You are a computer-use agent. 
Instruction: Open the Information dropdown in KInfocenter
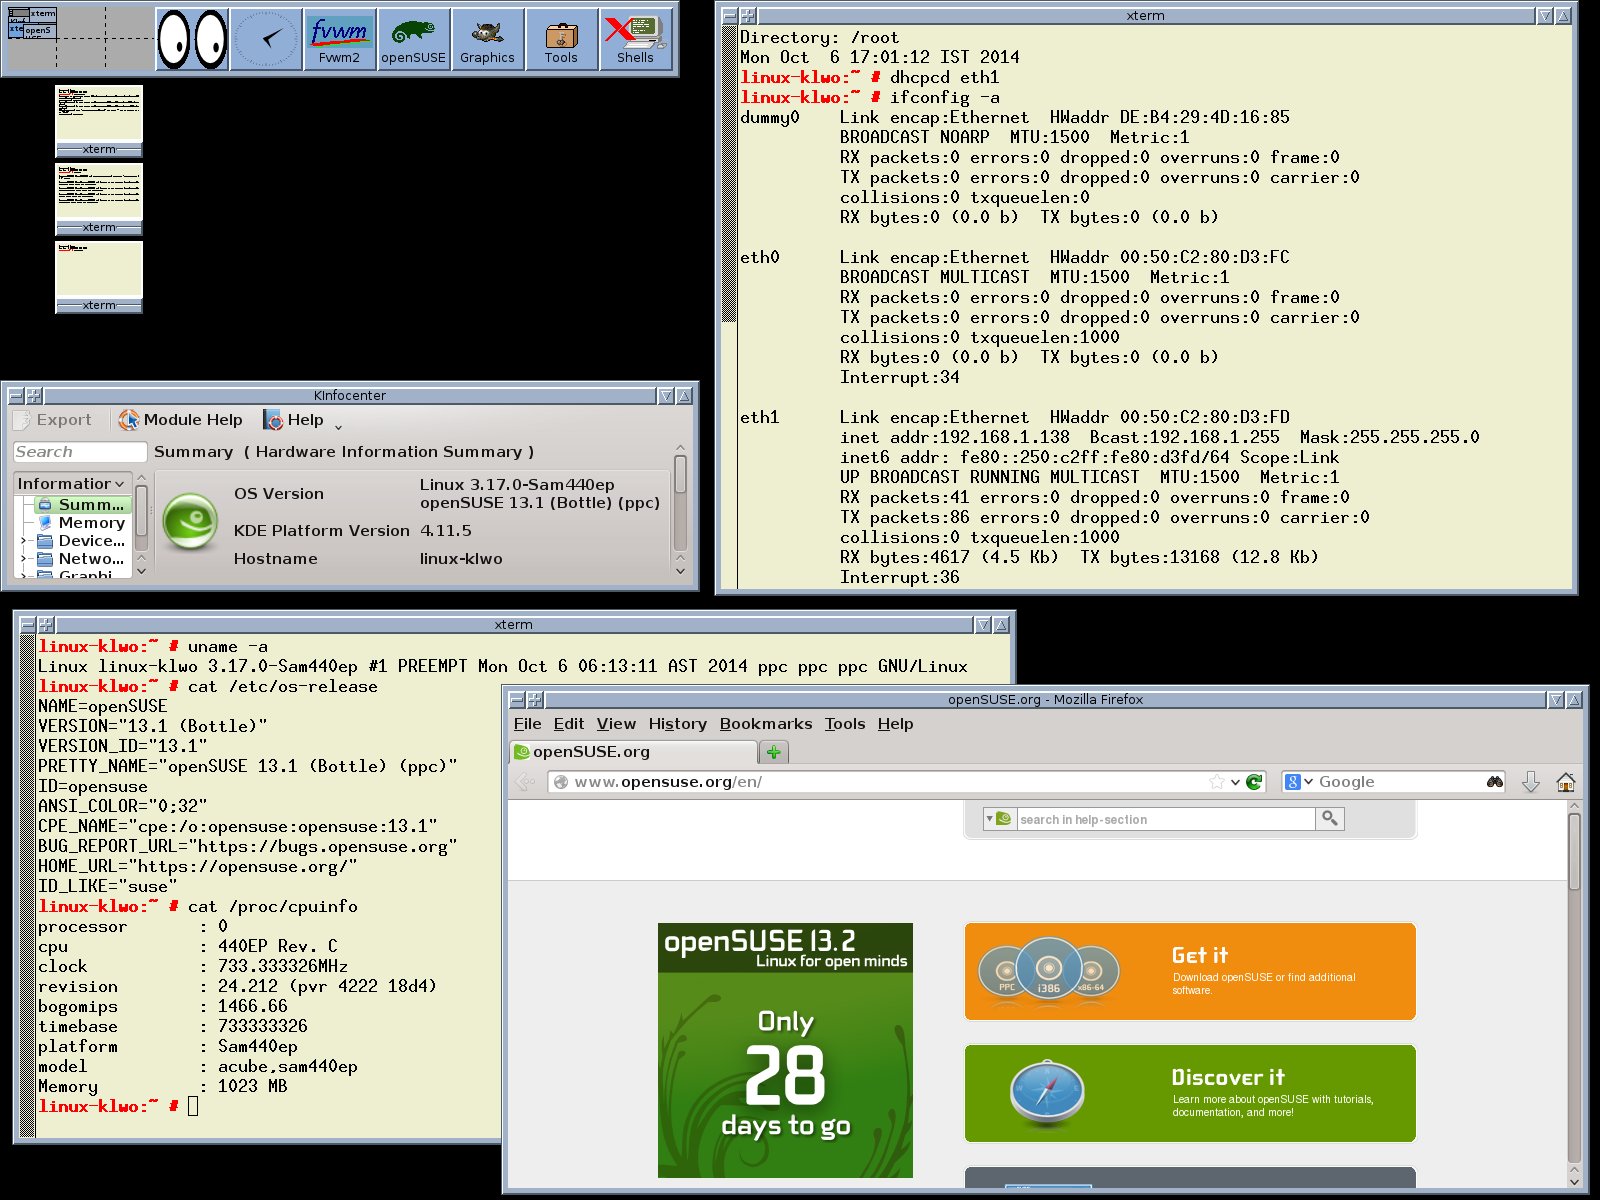[71, 483]
